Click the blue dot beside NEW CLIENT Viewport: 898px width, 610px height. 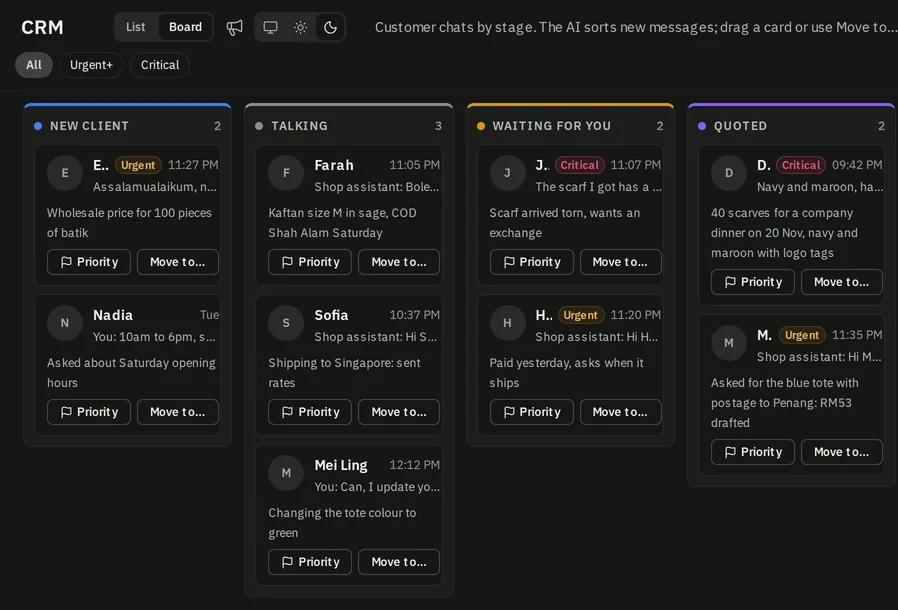click(x=38, y=126)
